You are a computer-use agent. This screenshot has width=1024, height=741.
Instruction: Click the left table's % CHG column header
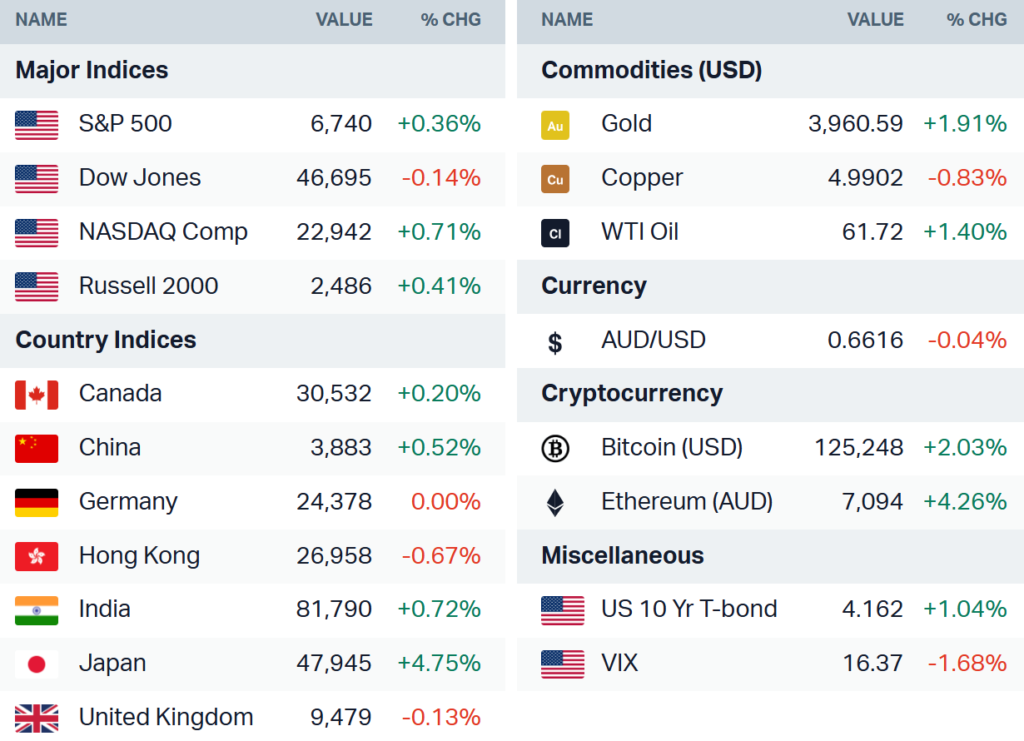pyautogui.click(x=450, y=20)
